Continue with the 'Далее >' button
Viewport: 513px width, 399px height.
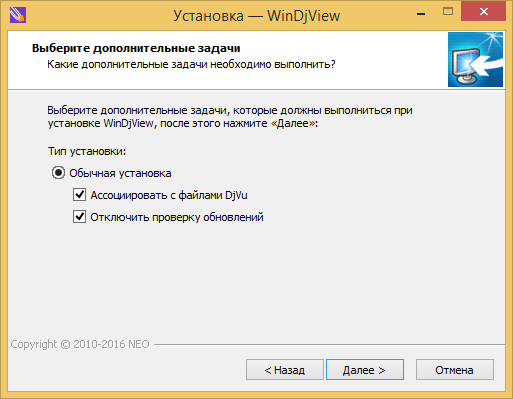coord(365,370)
